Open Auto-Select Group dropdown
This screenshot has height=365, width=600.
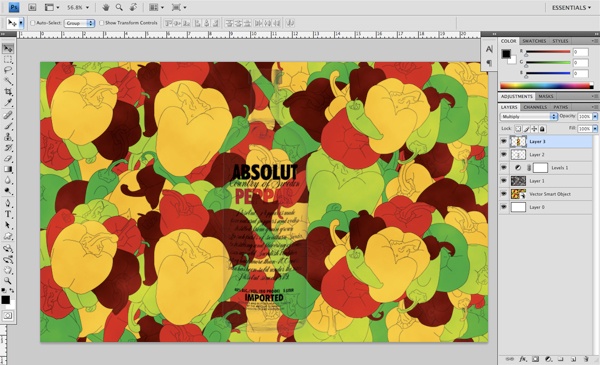click(79, 23)
